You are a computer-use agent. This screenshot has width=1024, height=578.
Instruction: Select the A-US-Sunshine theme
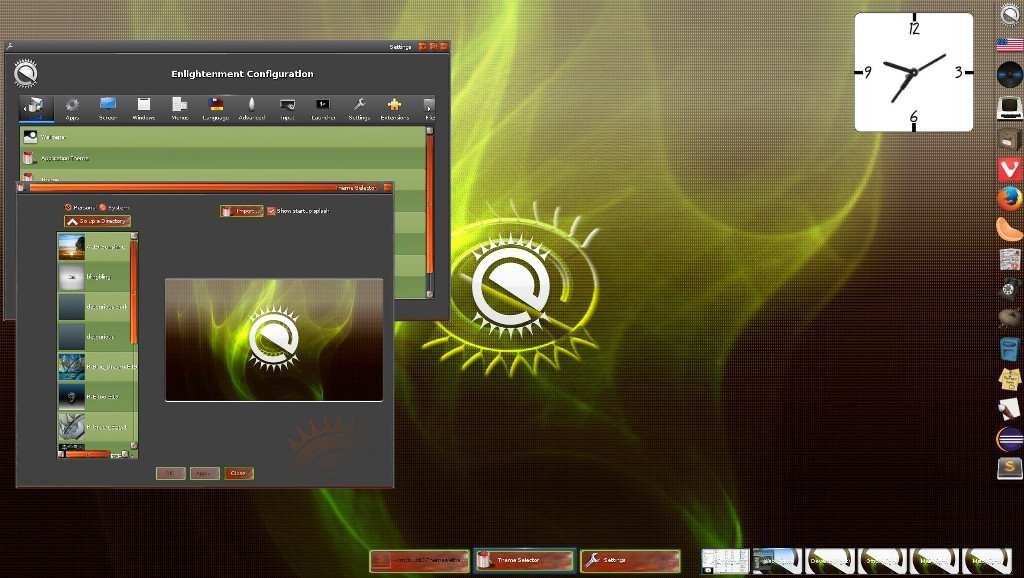tap(94, 247)
